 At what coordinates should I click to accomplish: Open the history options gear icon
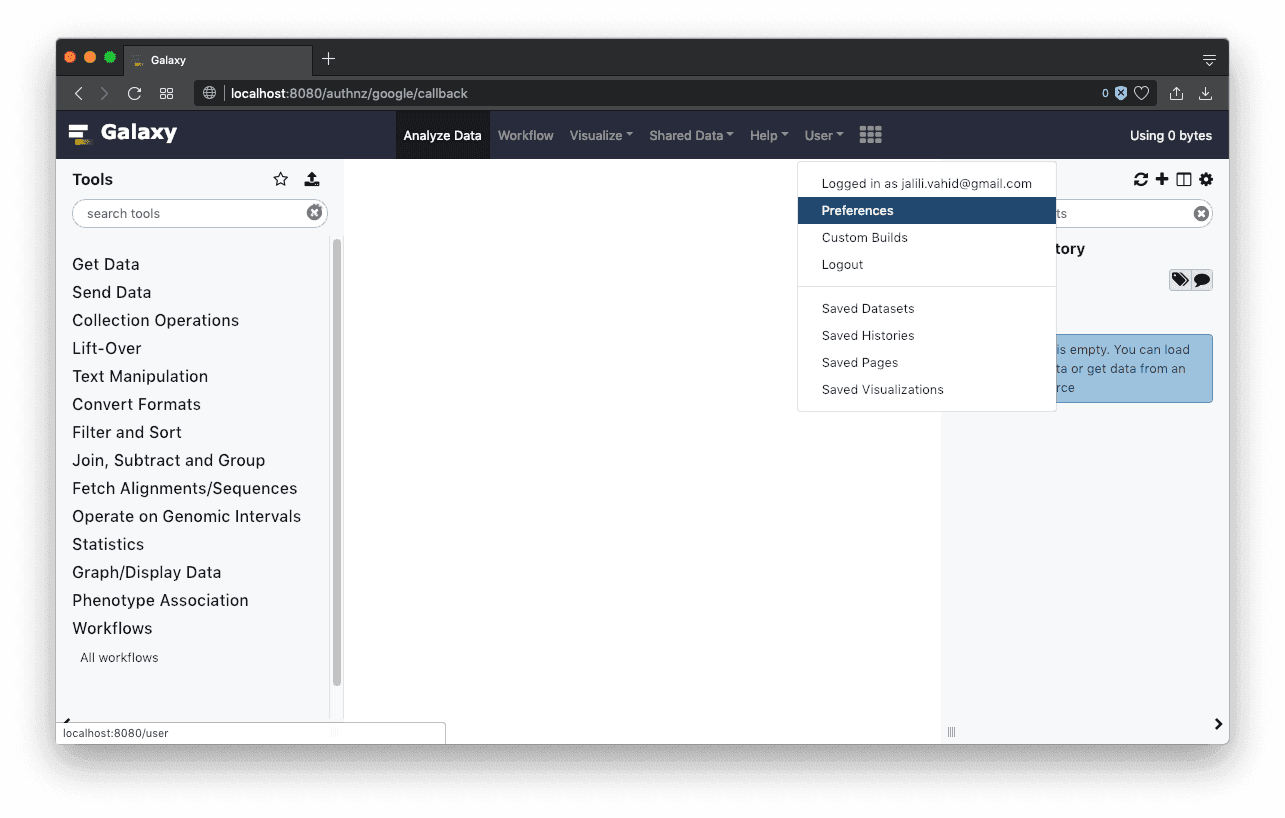pyautogui.click(x=1206, y=179)
